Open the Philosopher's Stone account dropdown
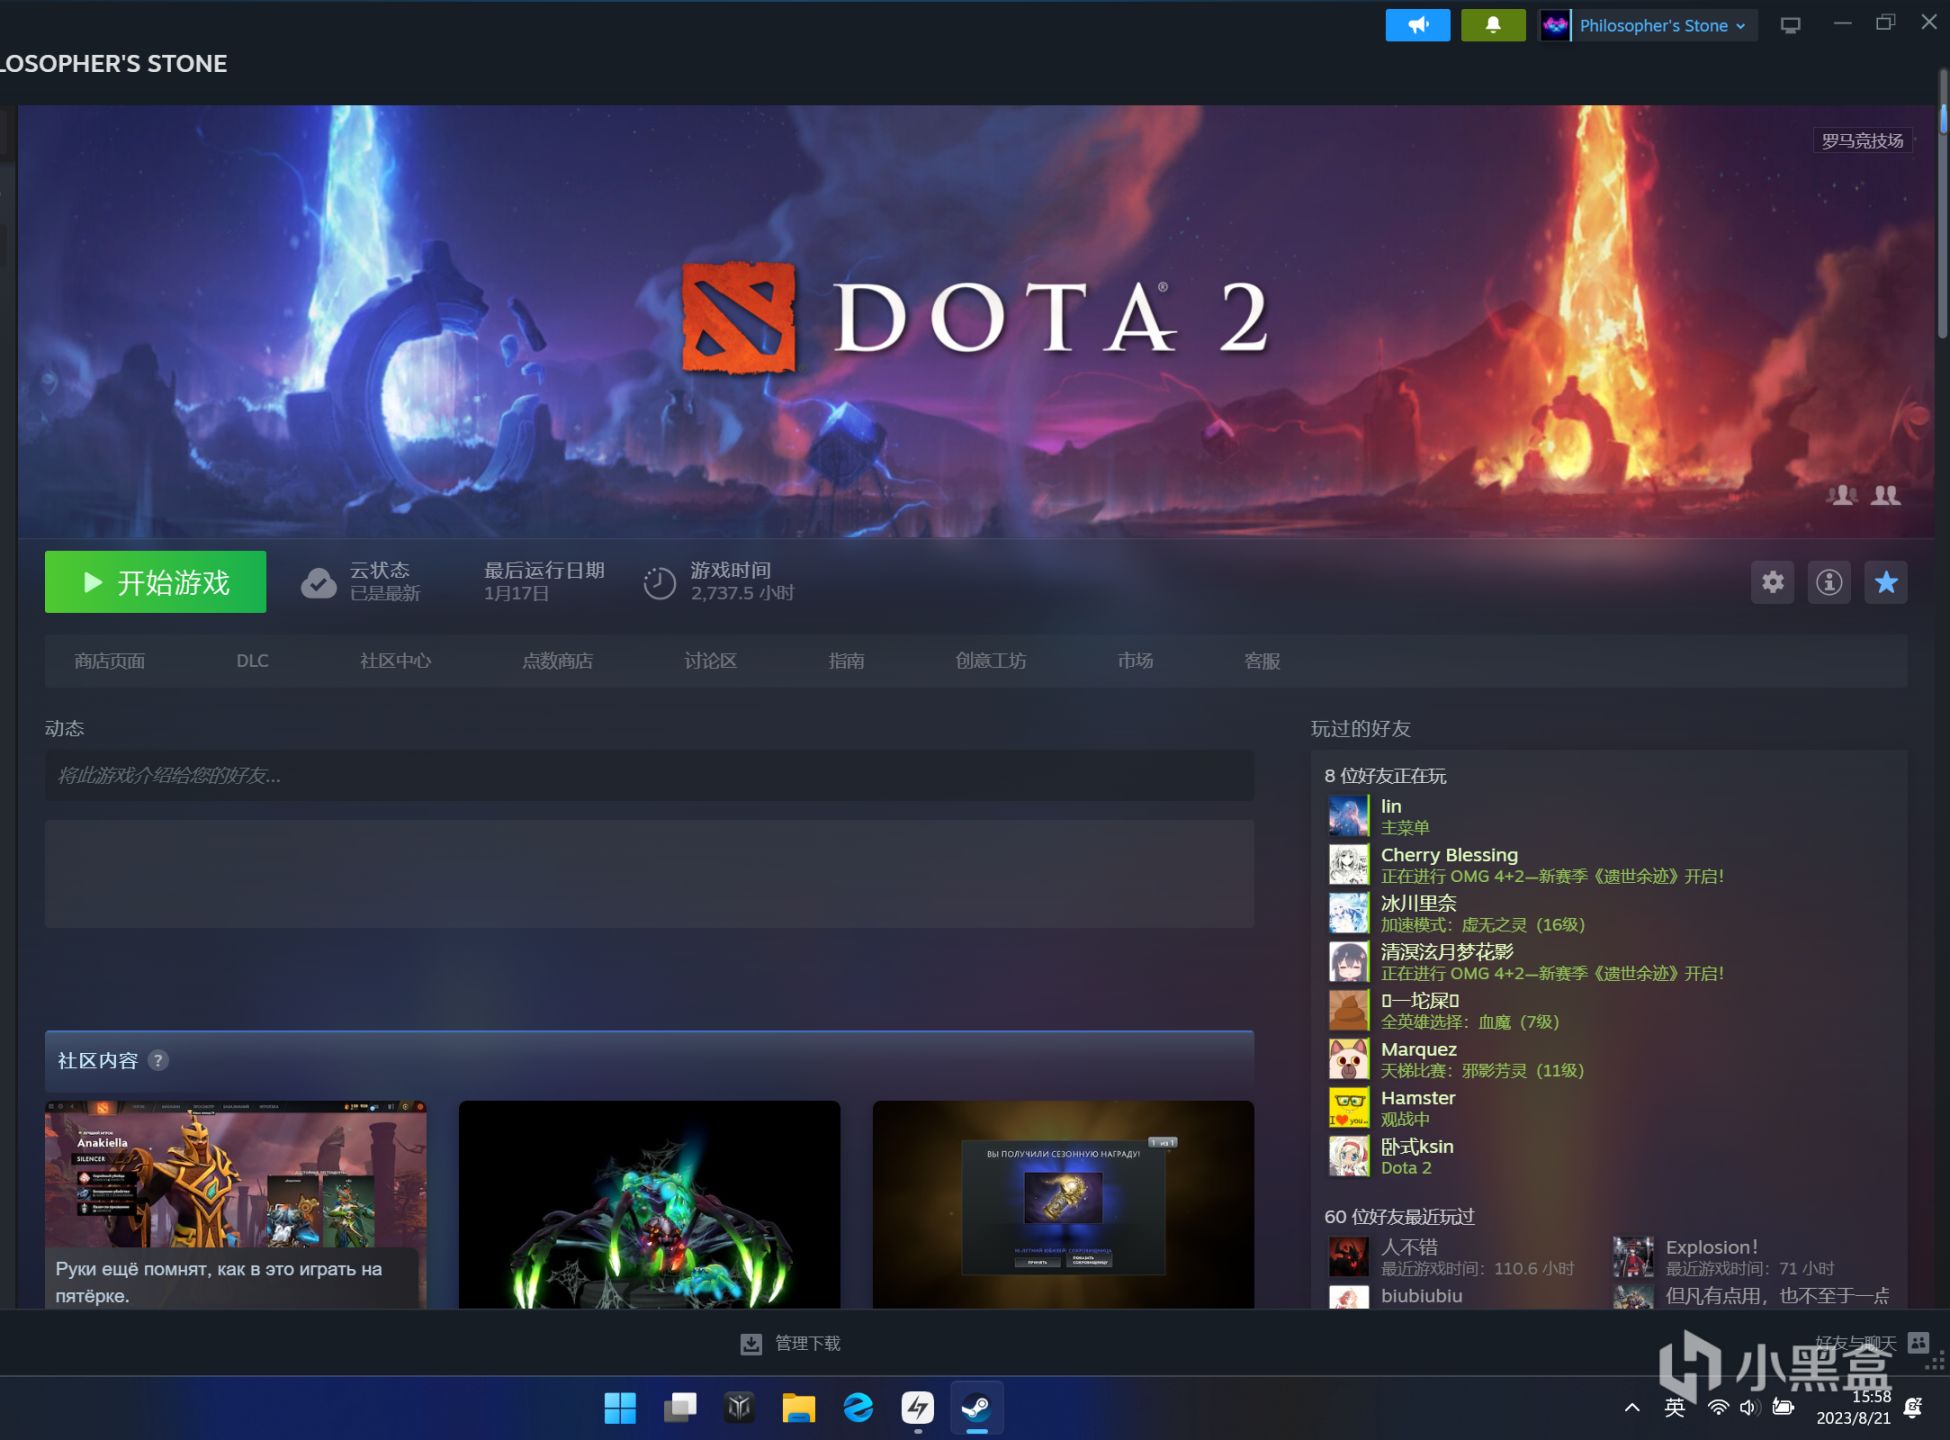1950x1440 pixels. (1662, 26)
